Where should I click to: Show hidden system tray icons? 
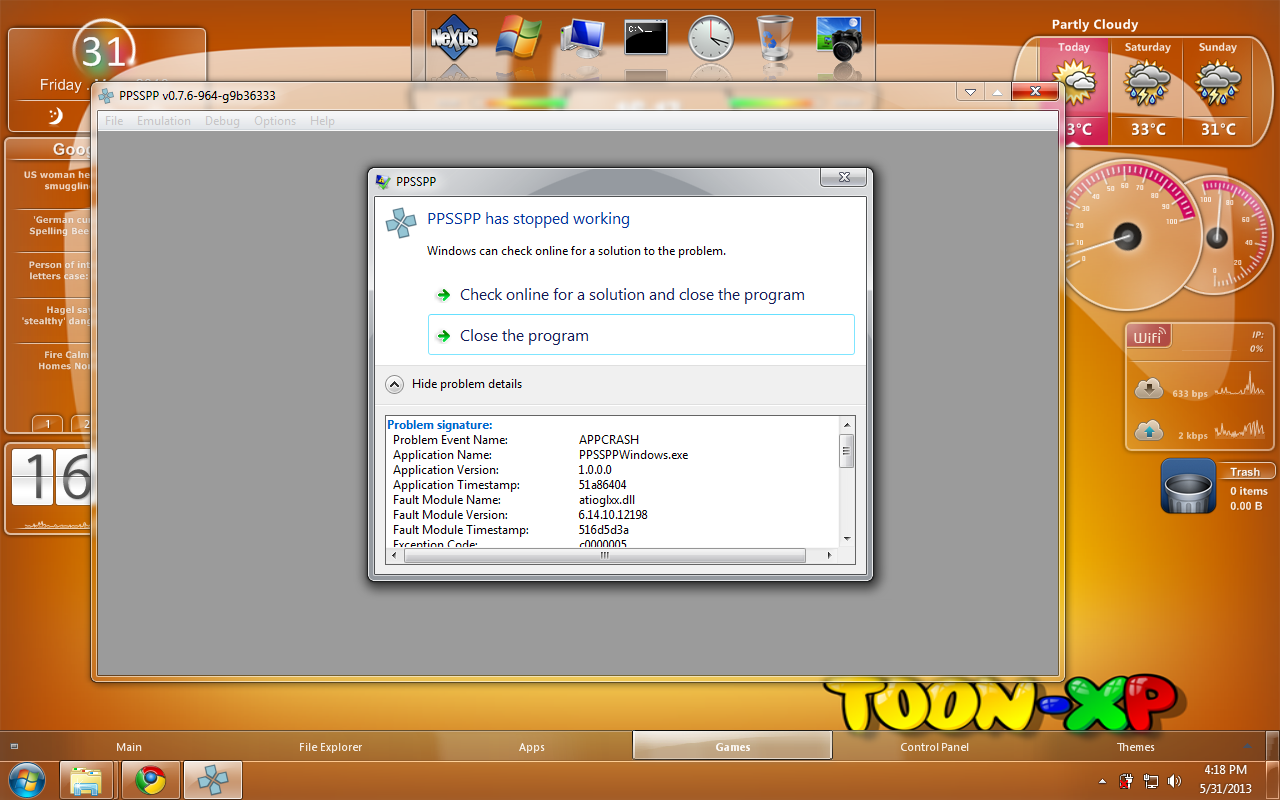1103,781
